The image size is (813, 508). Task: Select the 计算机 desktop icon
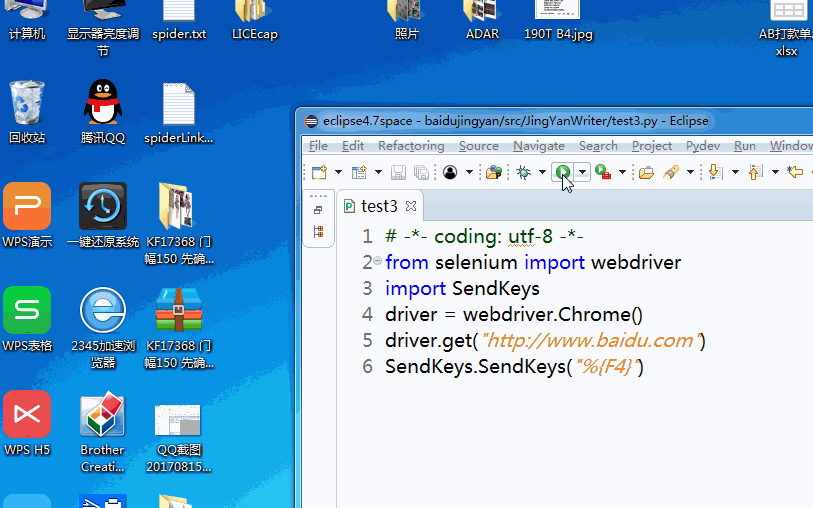pyautogui.click(x=27, y=21)
